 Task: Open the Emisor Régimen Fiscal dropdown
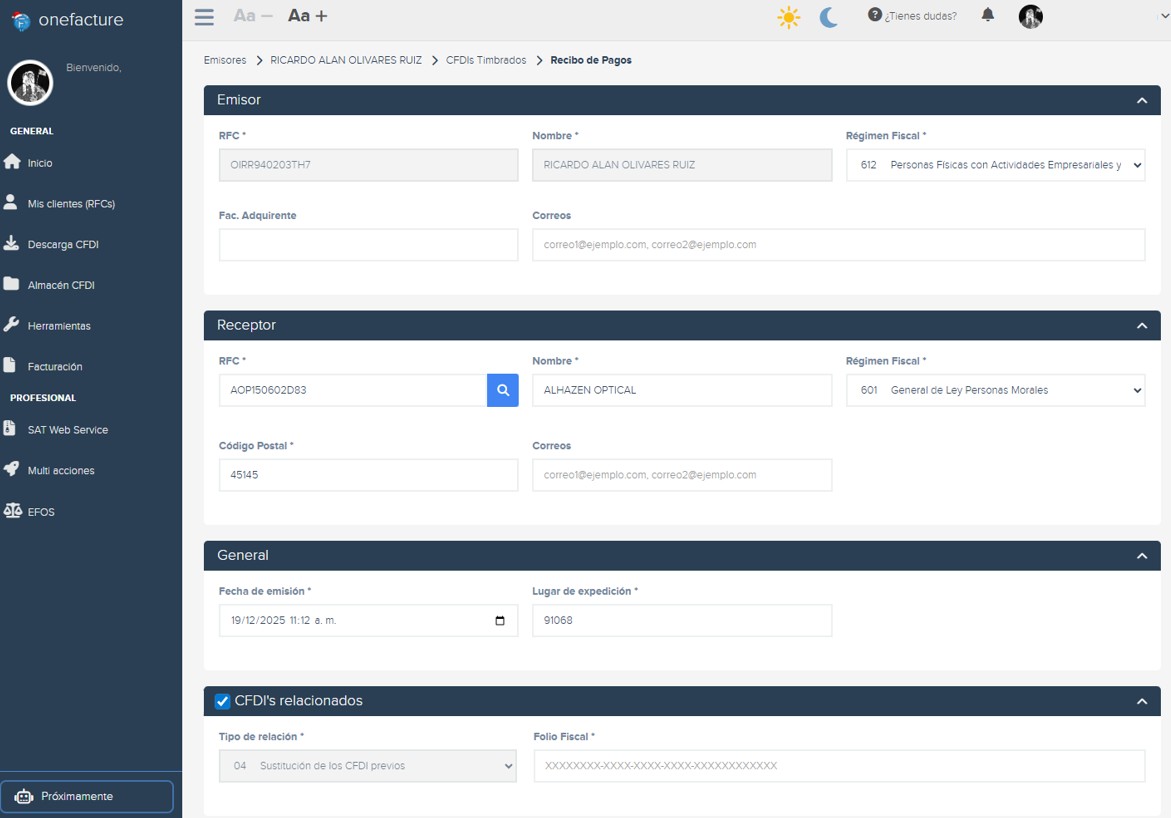995,165
